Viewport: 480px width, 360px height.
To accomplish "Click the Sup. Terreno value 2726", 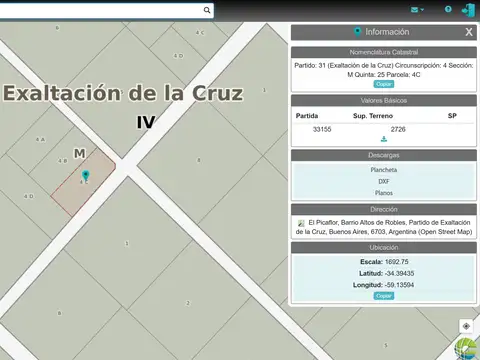I will pyautogui.click(x=398, y=129).
